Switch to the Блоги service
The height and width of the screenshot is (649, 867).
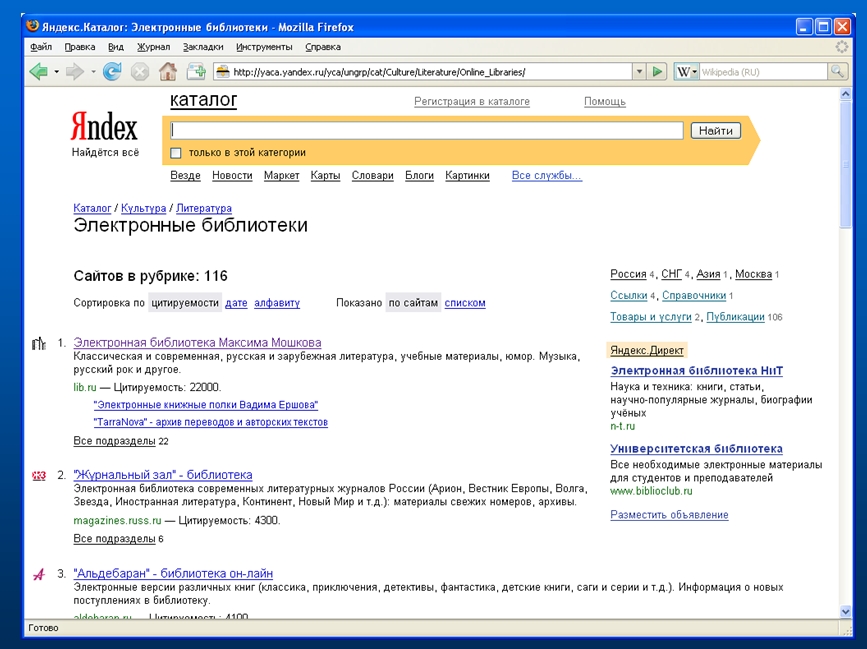click(419, 176)
